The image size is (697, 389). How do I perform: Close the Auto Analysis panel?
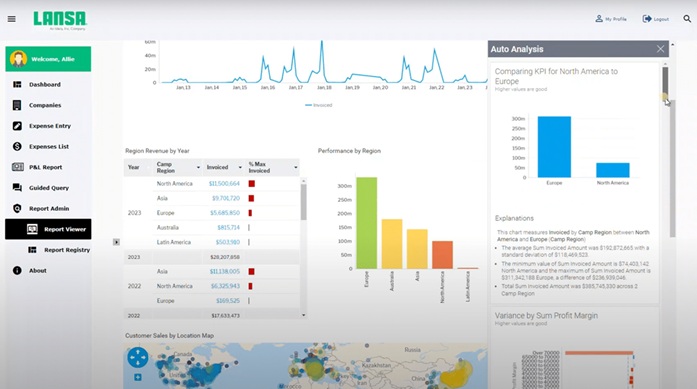click(x=661, y=49)
